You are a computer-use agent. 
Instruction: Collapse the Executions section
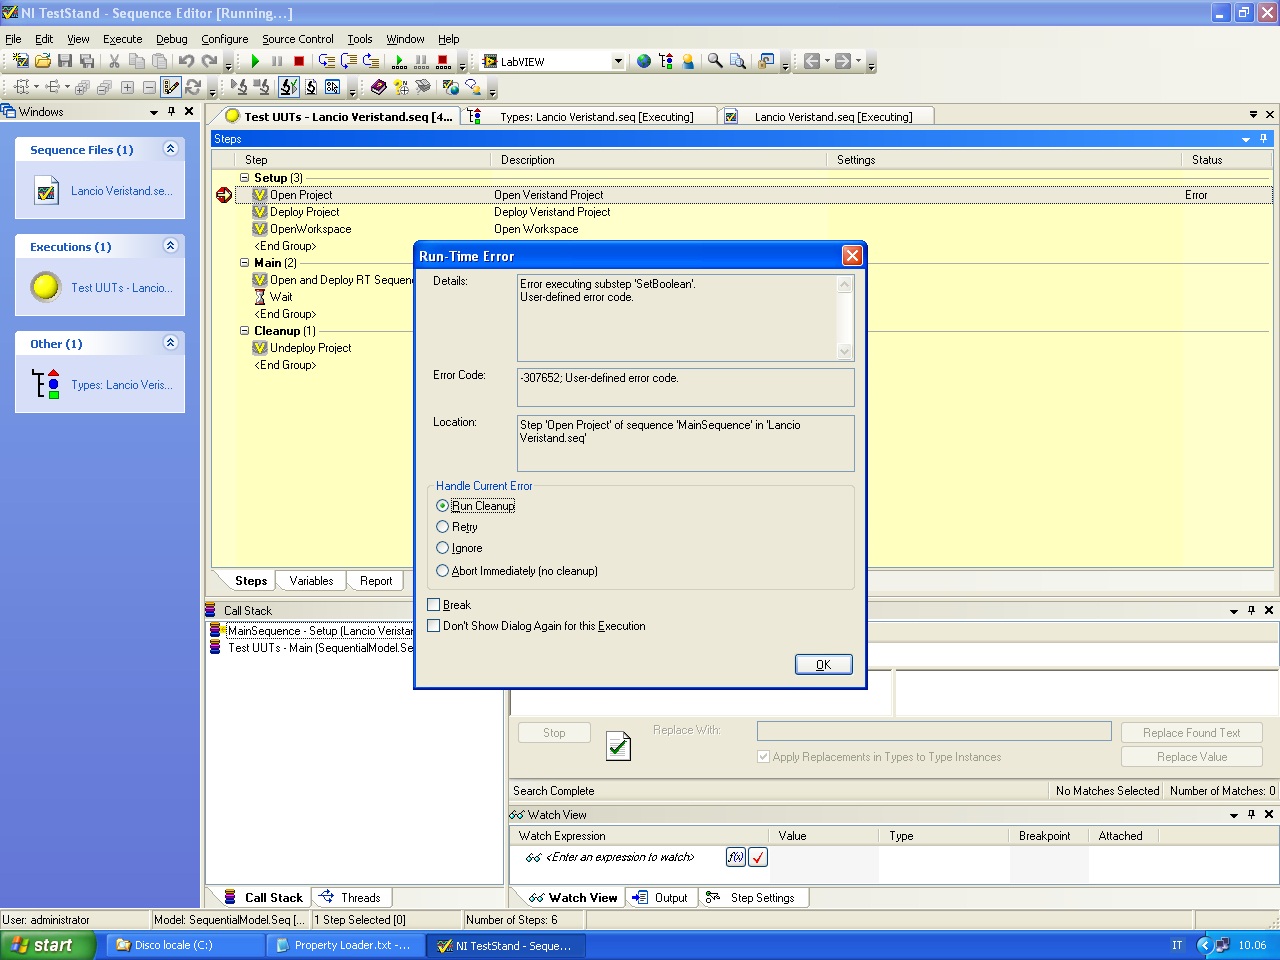[x=170, y=246]
